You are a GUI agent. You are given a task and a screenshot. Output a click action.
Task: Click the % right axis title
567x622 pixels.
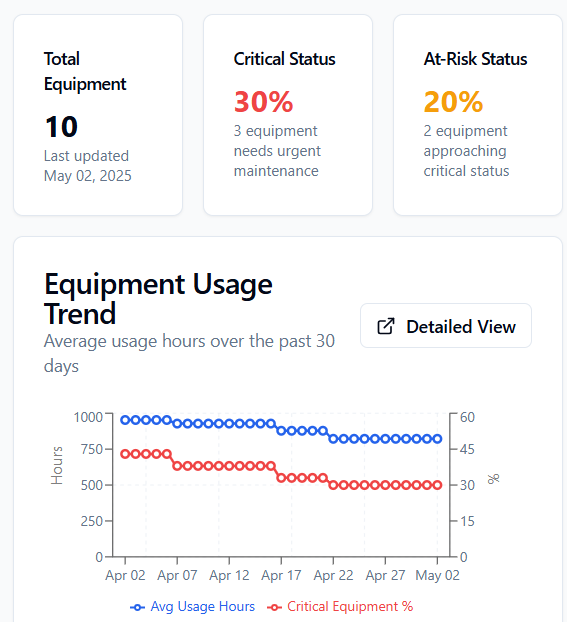click(x=493, y=479)
